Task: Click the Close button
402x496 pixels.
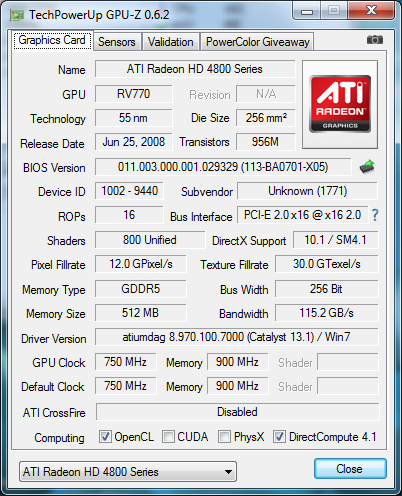Action: point(350,469)
